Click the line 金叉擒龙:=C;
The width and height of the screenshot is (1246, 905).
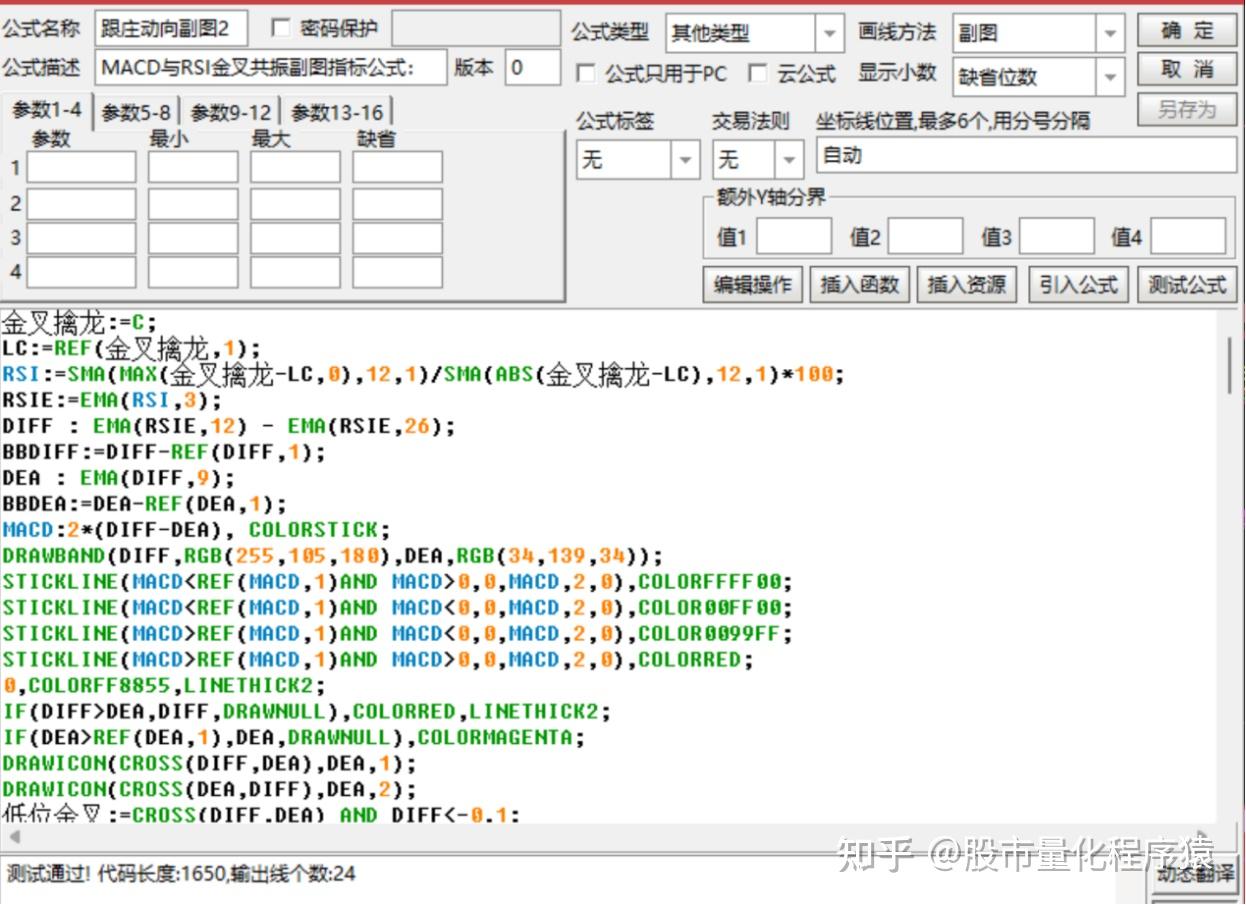[79, 322]
